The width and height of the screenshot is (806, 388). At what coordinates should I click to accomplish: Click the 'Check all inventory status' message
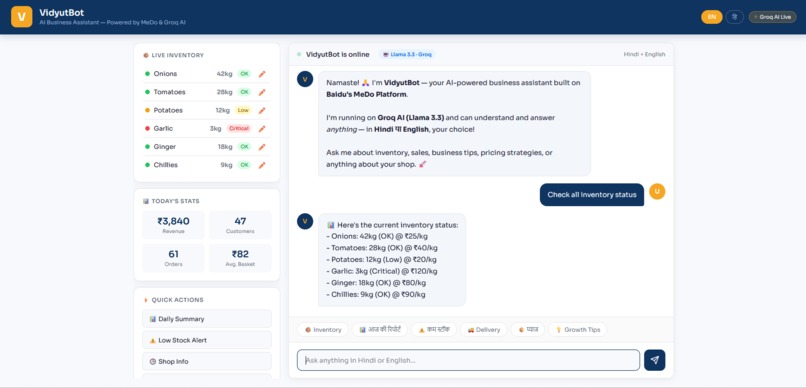(592, 195)
